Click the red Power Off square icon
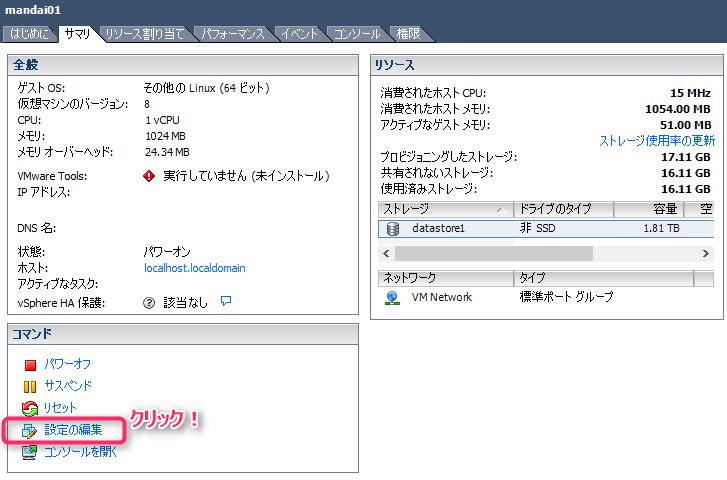The height and width of the screenshot is (480, 727). click(30, 365)
